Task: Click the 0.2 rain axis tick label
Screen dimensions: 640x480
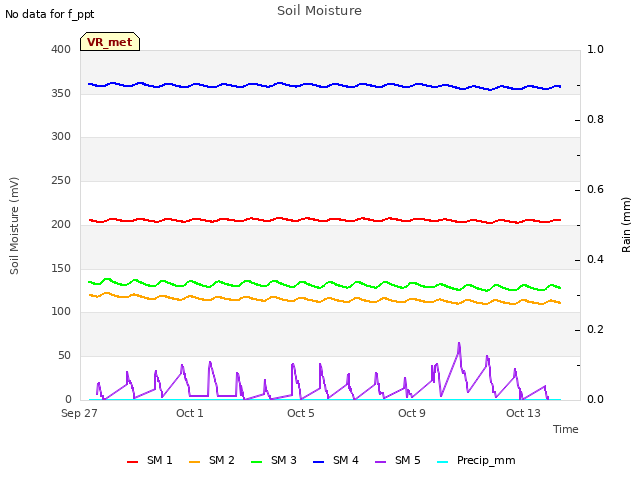Action: point(595,330)
